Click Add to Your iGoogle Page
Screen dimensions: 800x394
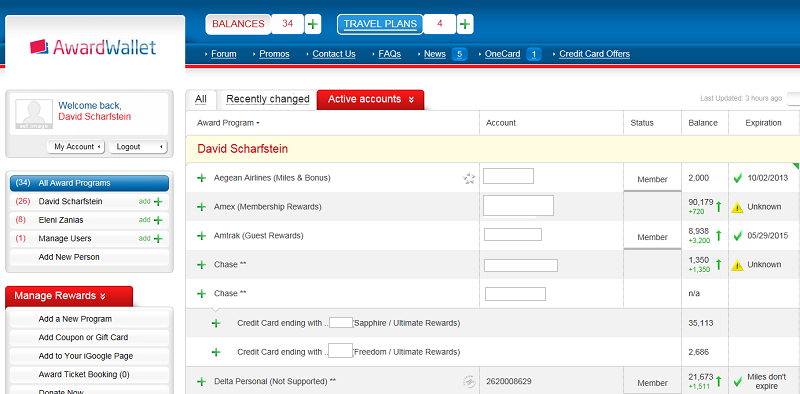click(86, 356)
